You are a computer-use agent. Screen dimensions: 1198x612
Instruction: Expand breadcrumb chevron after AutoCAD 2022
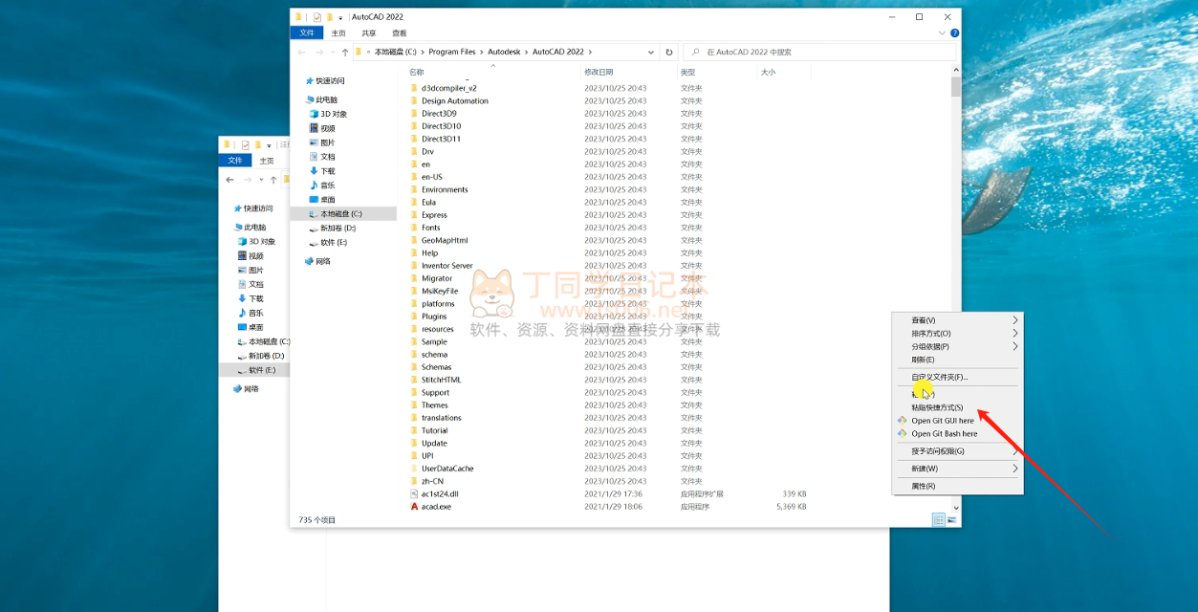tap(591, 52)
